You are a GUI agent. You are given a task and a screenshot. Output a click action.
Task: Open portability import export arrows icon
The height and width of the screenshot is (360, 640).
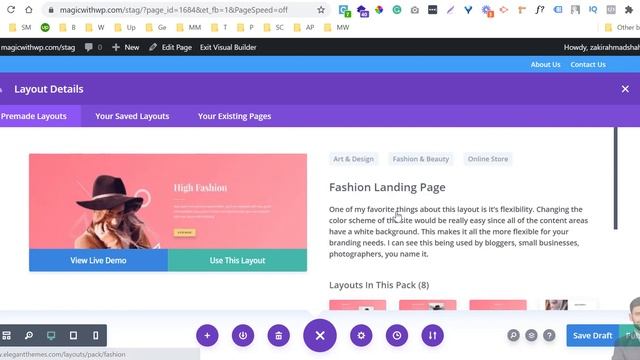click(433, 336)
